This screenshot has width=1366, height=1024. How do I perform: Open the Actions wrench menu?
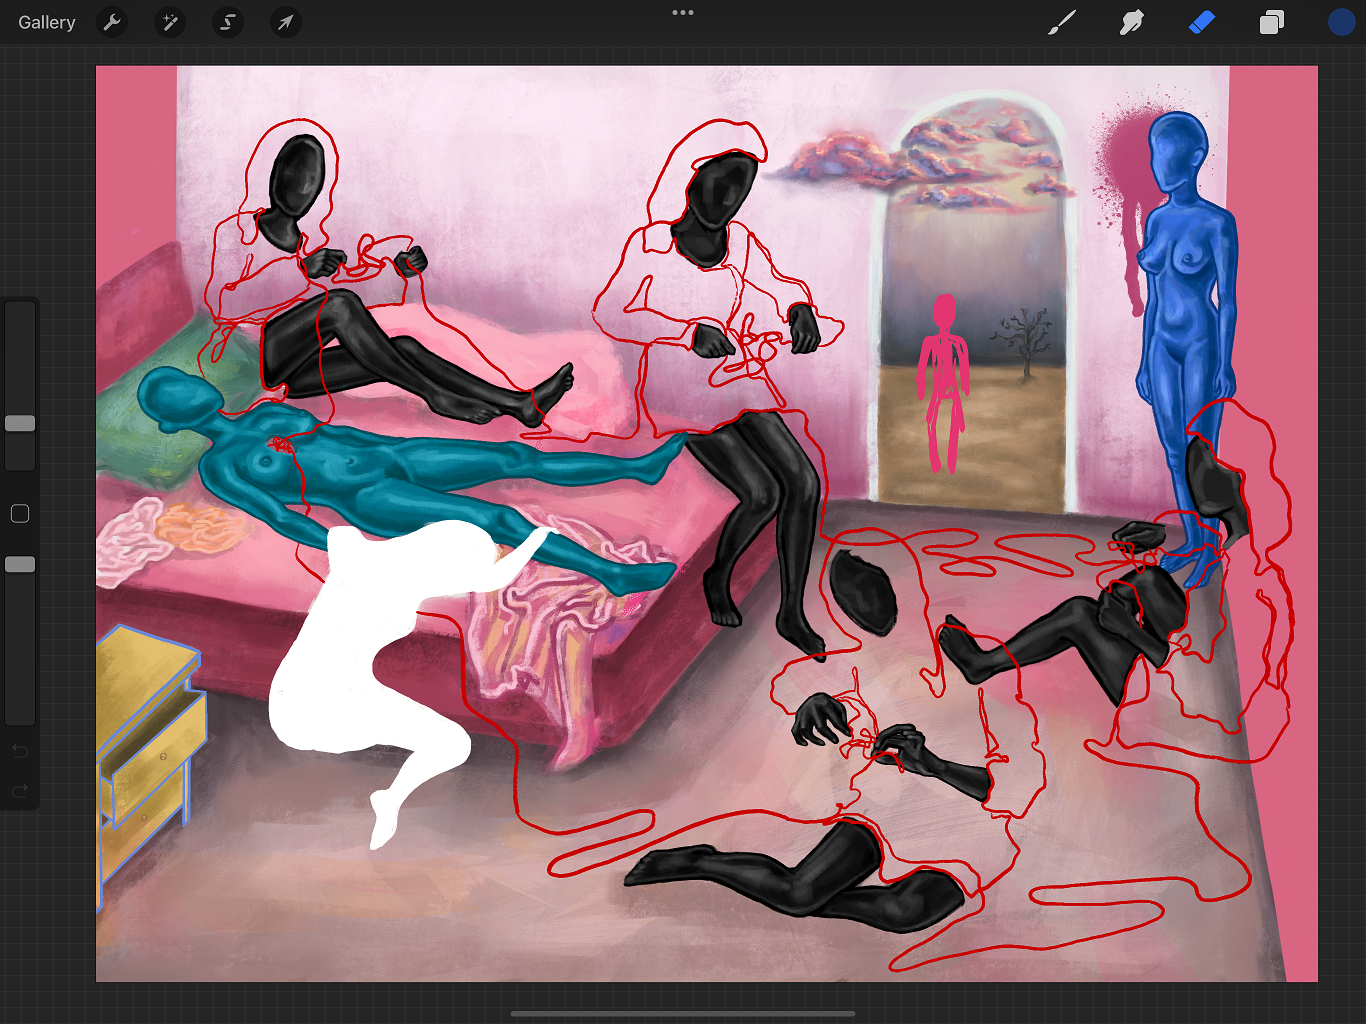coord(112,22)
